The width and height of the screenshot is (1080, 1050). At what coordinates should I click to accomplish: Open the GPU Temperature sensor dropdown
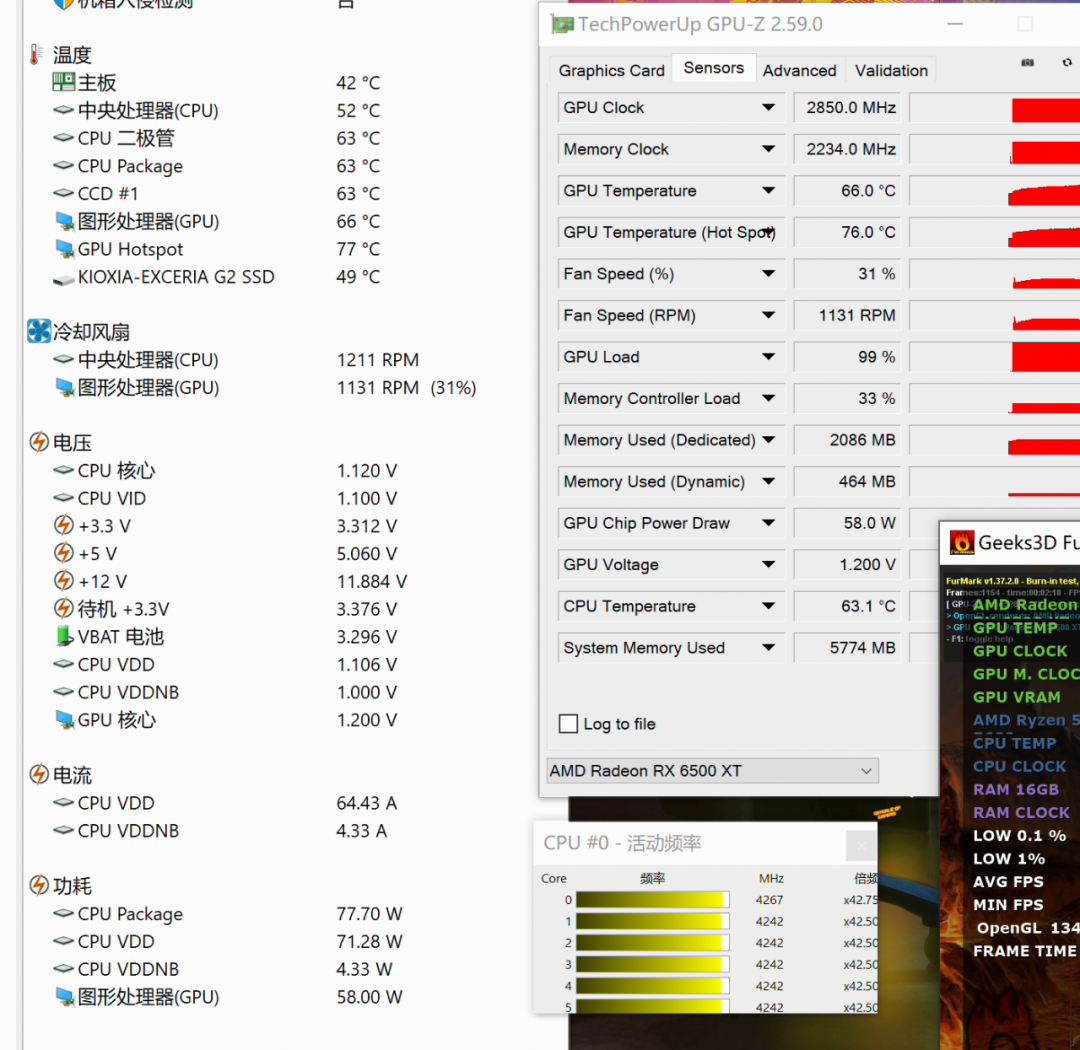(x=768, y=191)
